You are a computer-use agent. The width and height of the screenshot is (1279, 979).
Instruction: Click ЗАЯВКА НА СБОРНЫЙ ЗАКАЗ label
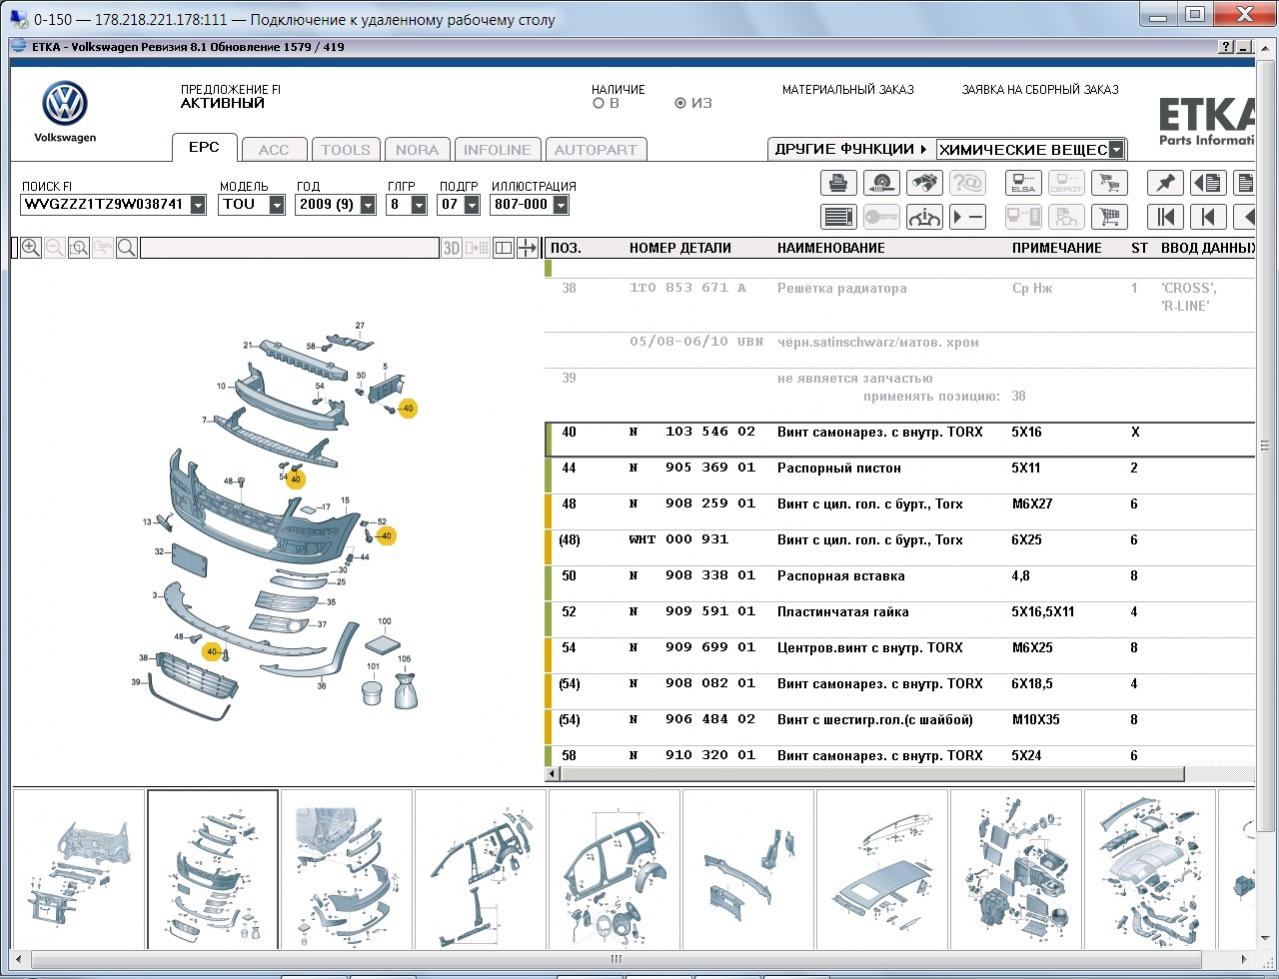point(1040,89)
